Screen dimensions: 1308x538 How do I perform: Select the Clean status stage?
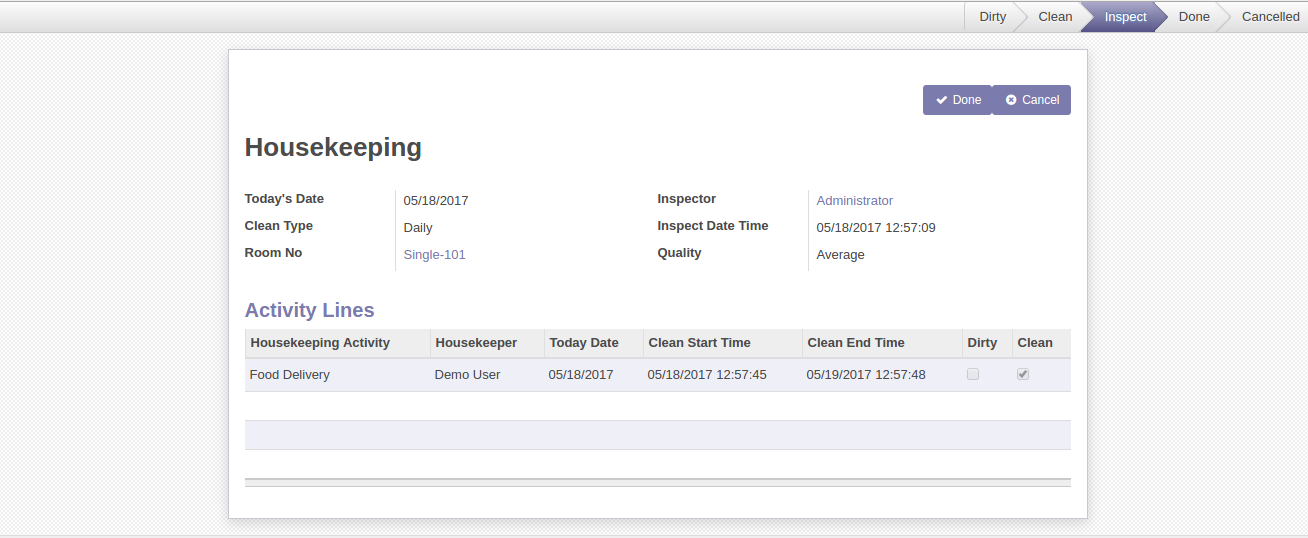click(1055, 17)
